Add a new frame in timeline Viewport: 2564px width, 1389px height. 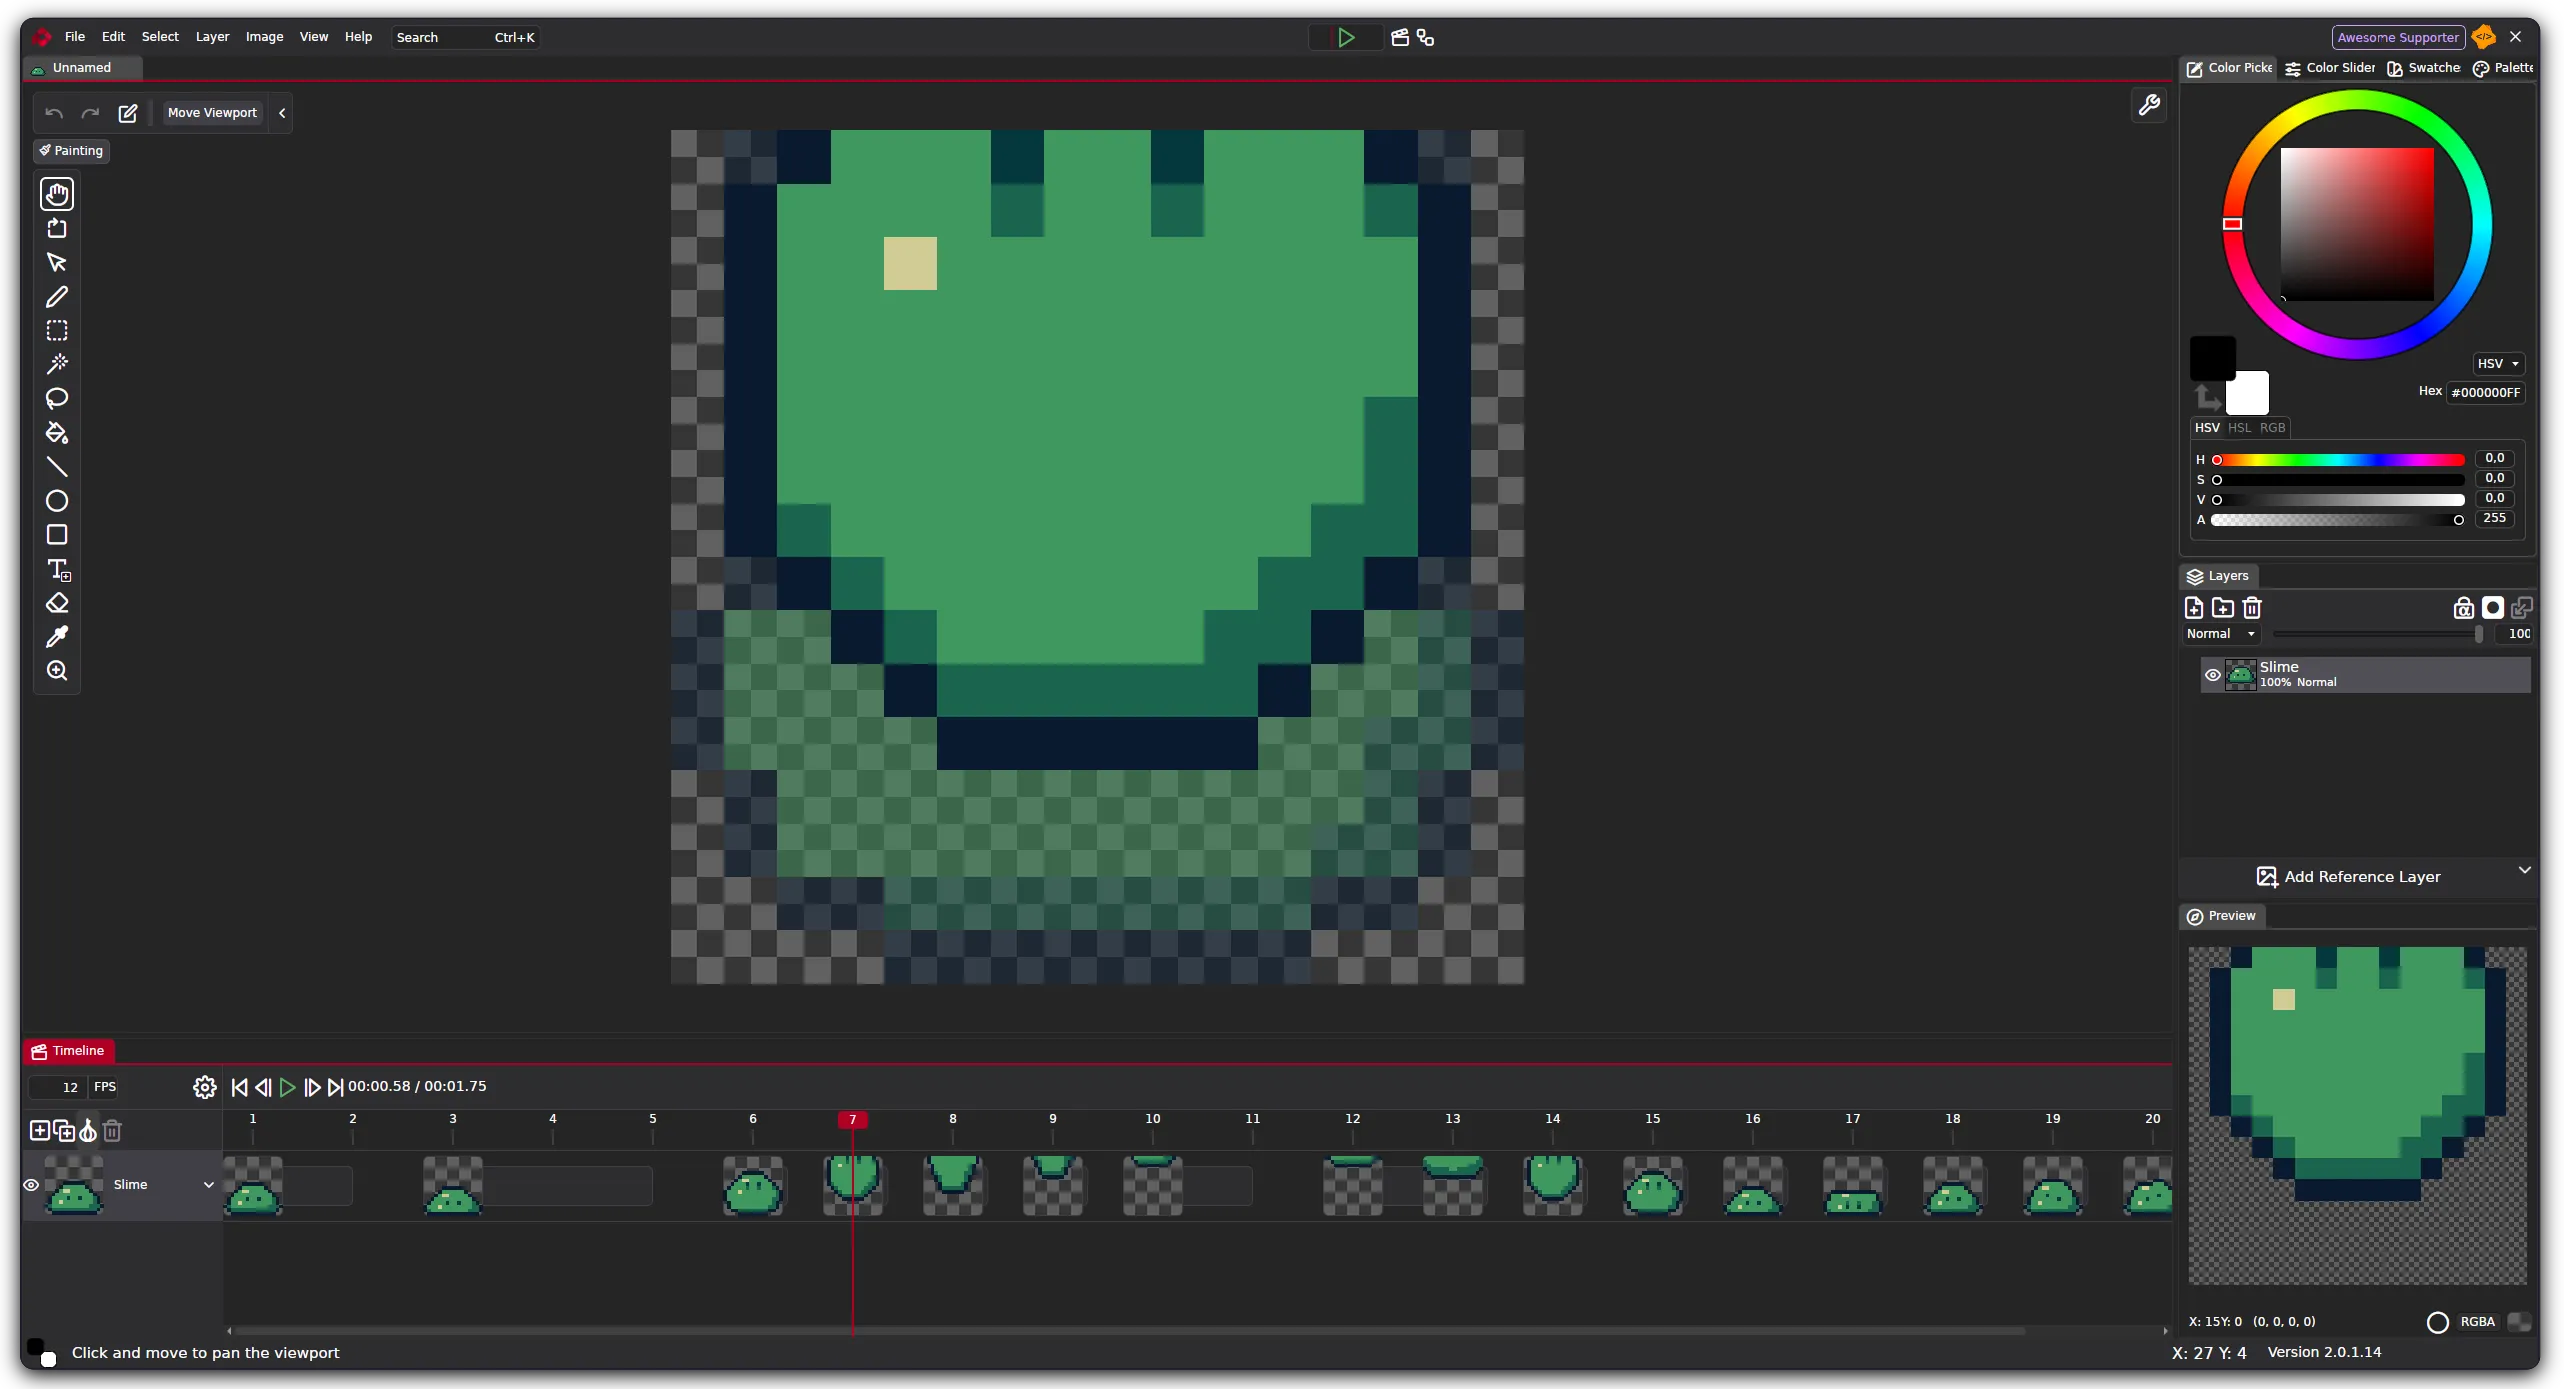tap(40, 1131)
